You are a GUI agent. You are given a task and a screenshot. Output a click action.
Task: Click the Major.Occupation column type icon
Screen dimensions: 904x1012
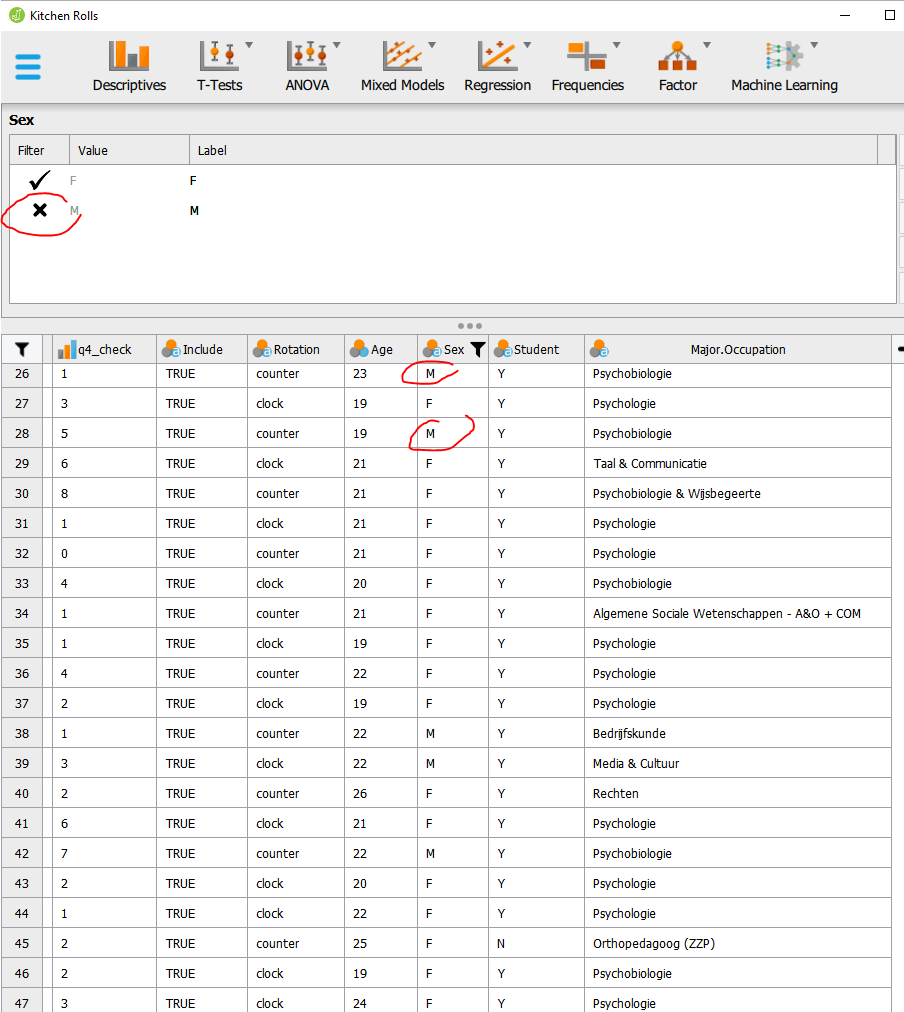pyautogui.click(x=599, y=349)
